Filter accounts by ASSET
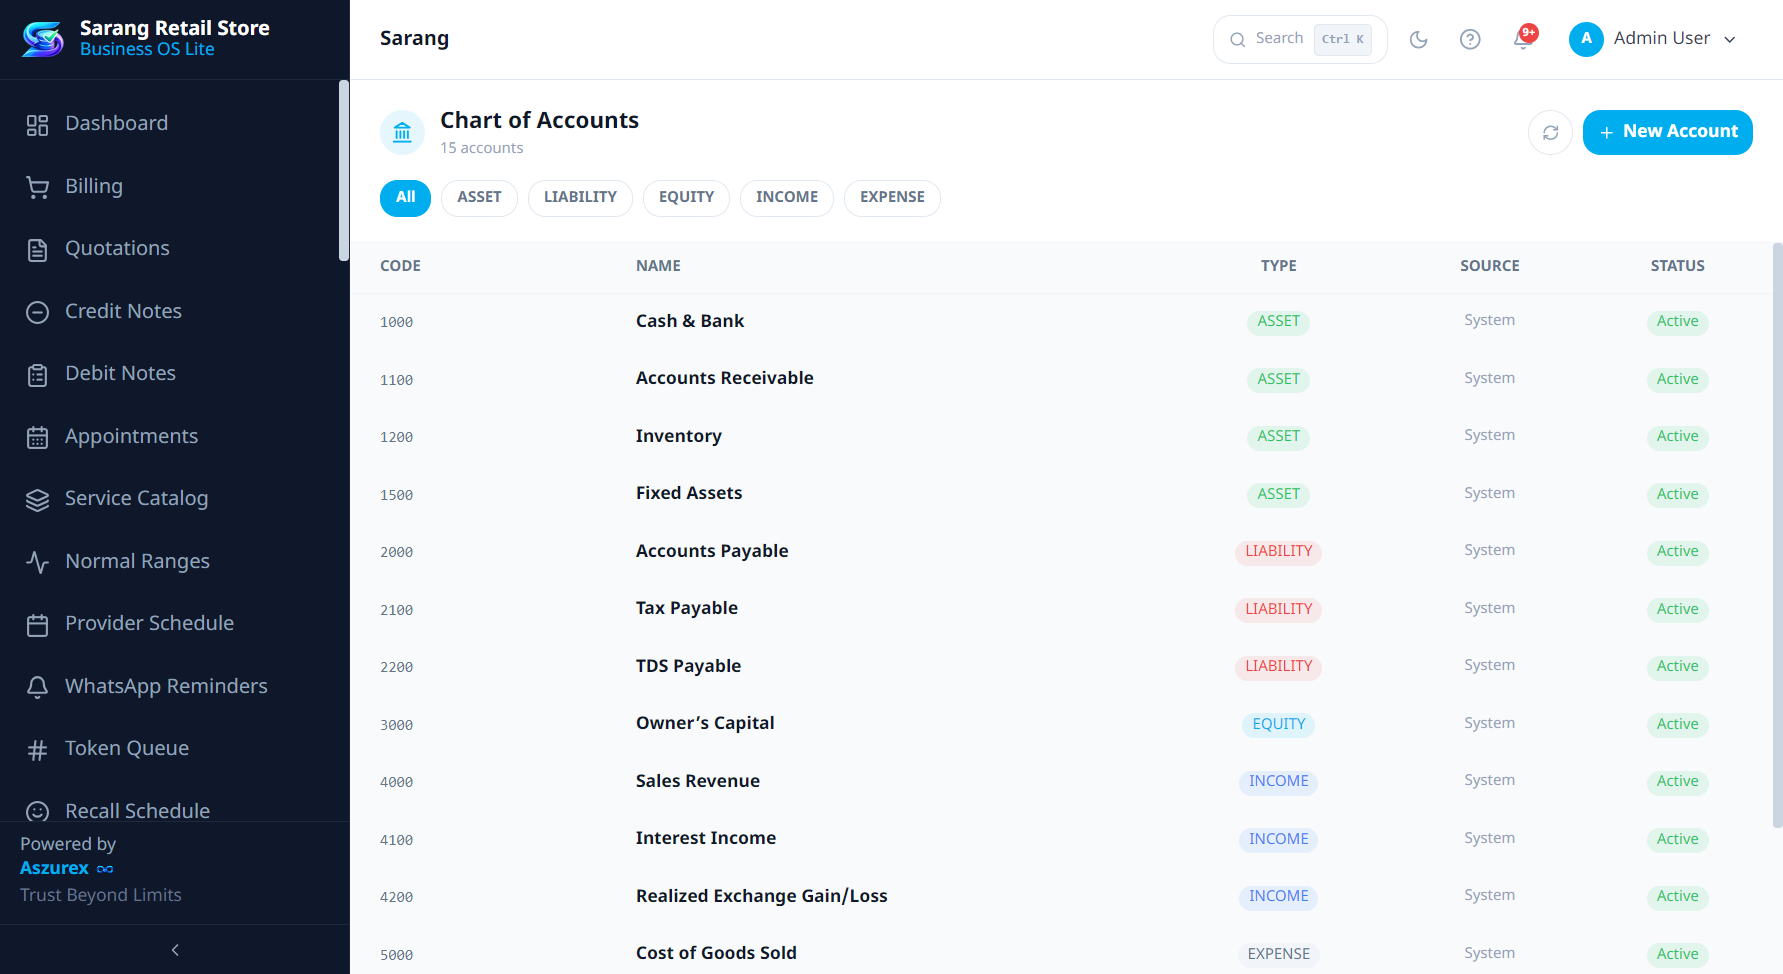 coord(479,198)
